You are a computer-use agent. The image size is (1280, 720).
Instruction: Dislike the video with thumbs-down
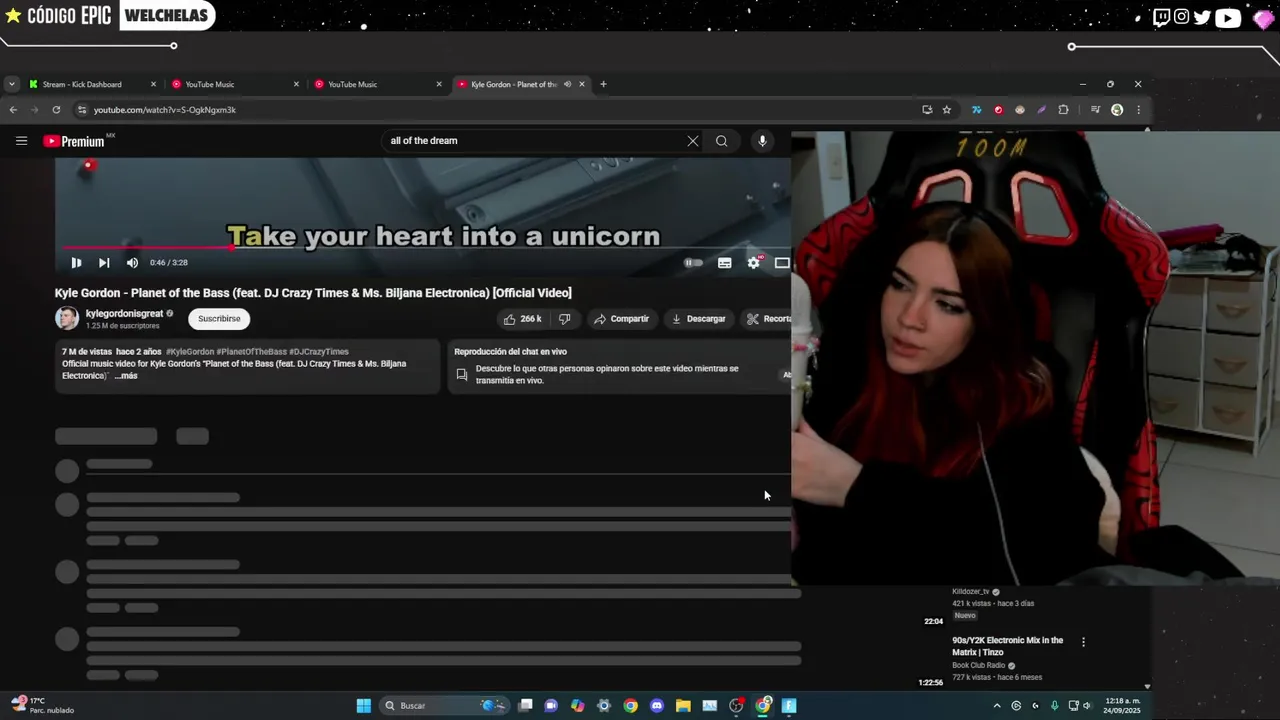[565, 319]
